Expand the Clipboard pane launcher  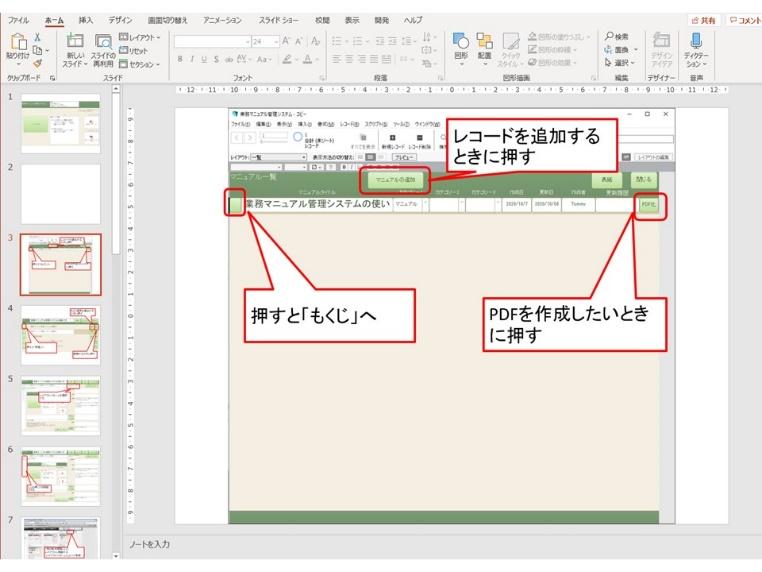point(52,78)
